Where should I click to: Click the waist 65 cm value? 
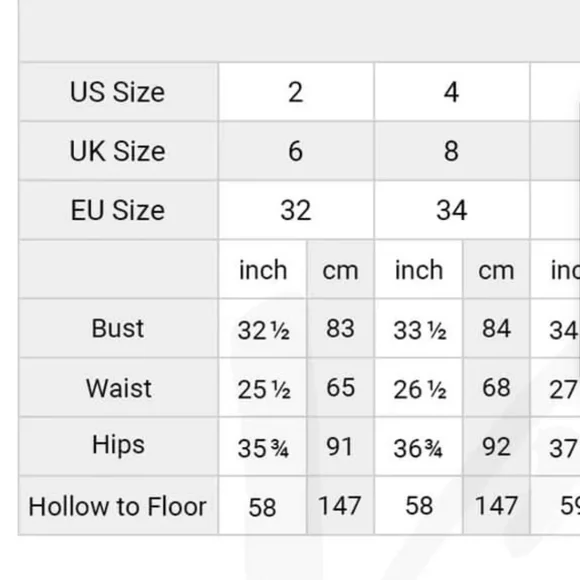pyautogui.click(x=340, y=388)
